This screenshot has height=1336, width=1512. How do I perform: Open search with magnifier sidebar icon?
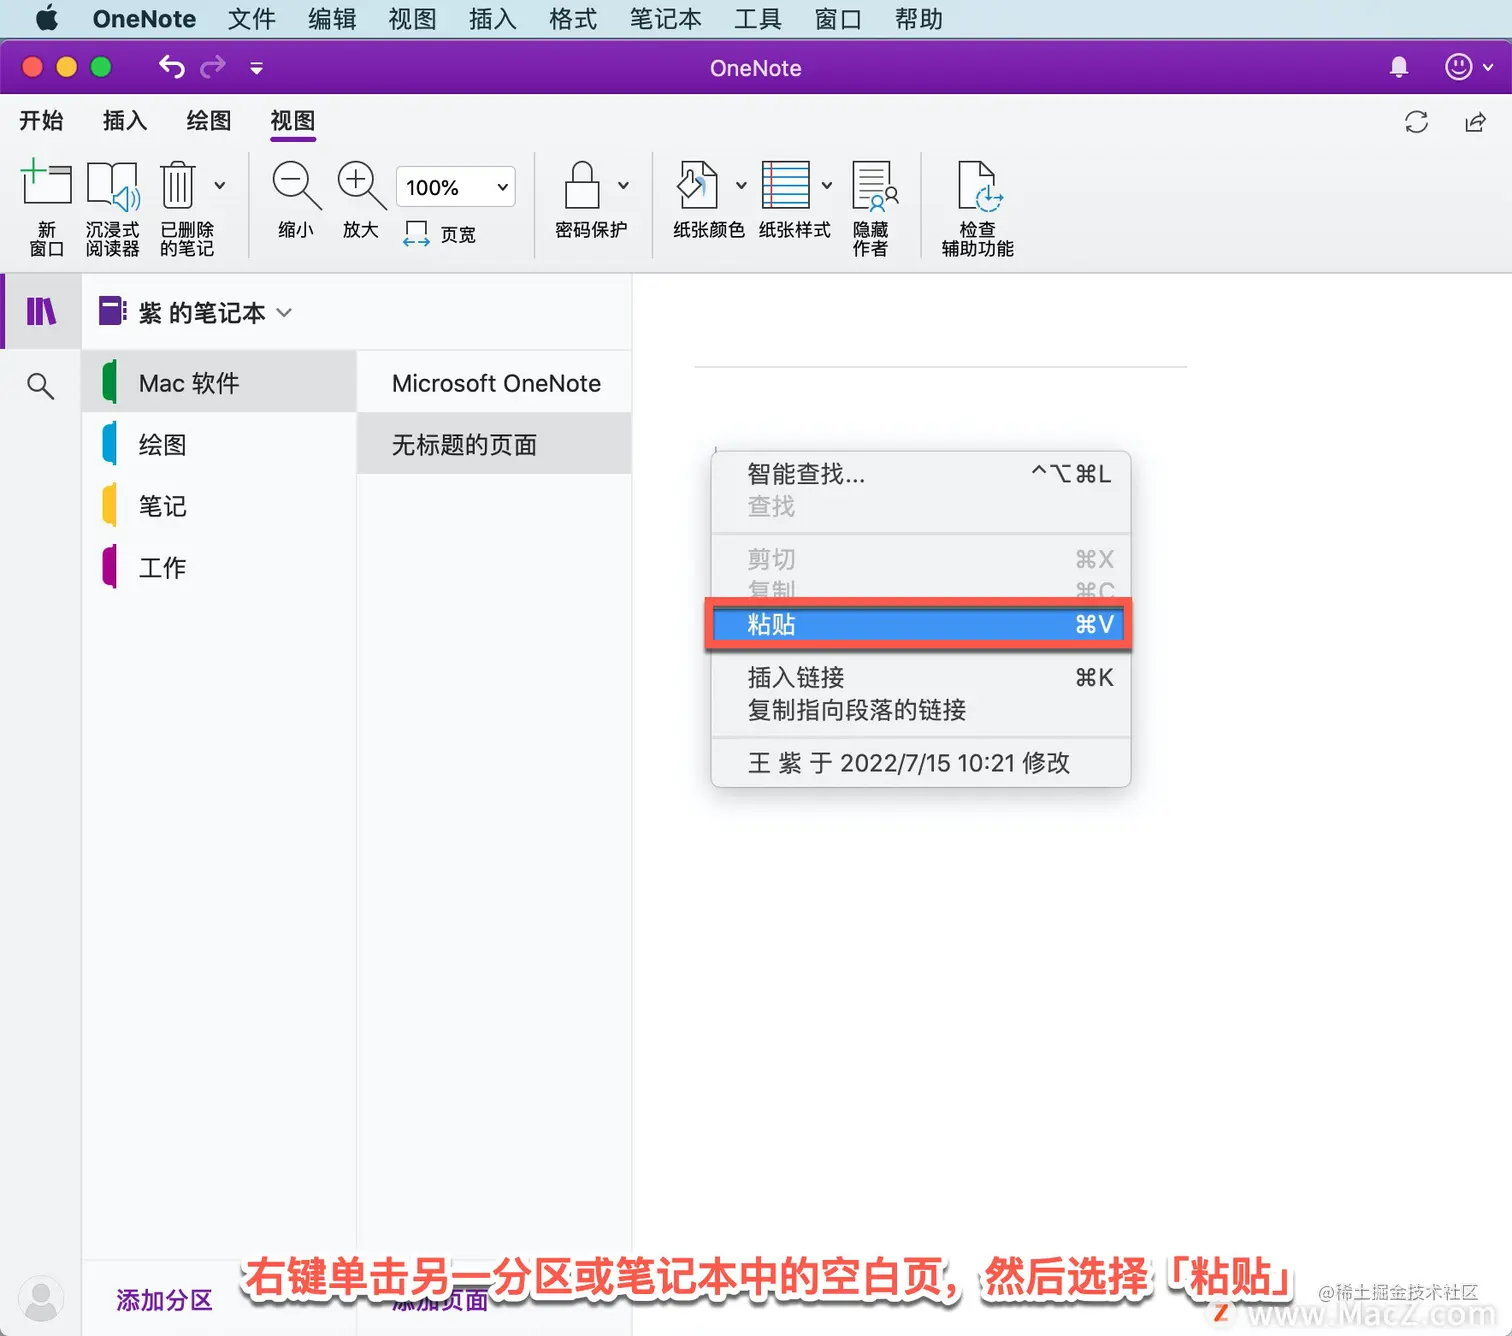point(40,385)
